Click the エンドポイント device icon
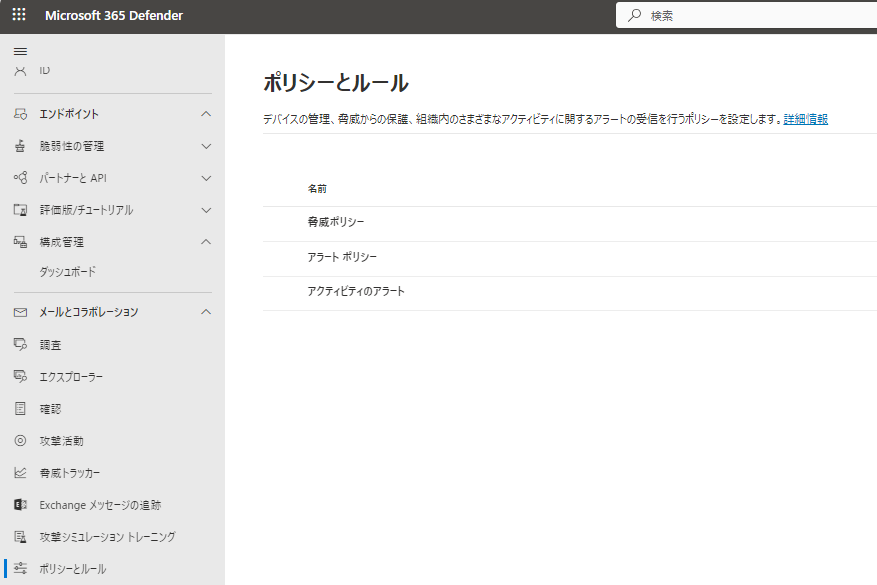The height and width of the screenshot is (585, 877). pyautogui.click(x=20, y=114)
